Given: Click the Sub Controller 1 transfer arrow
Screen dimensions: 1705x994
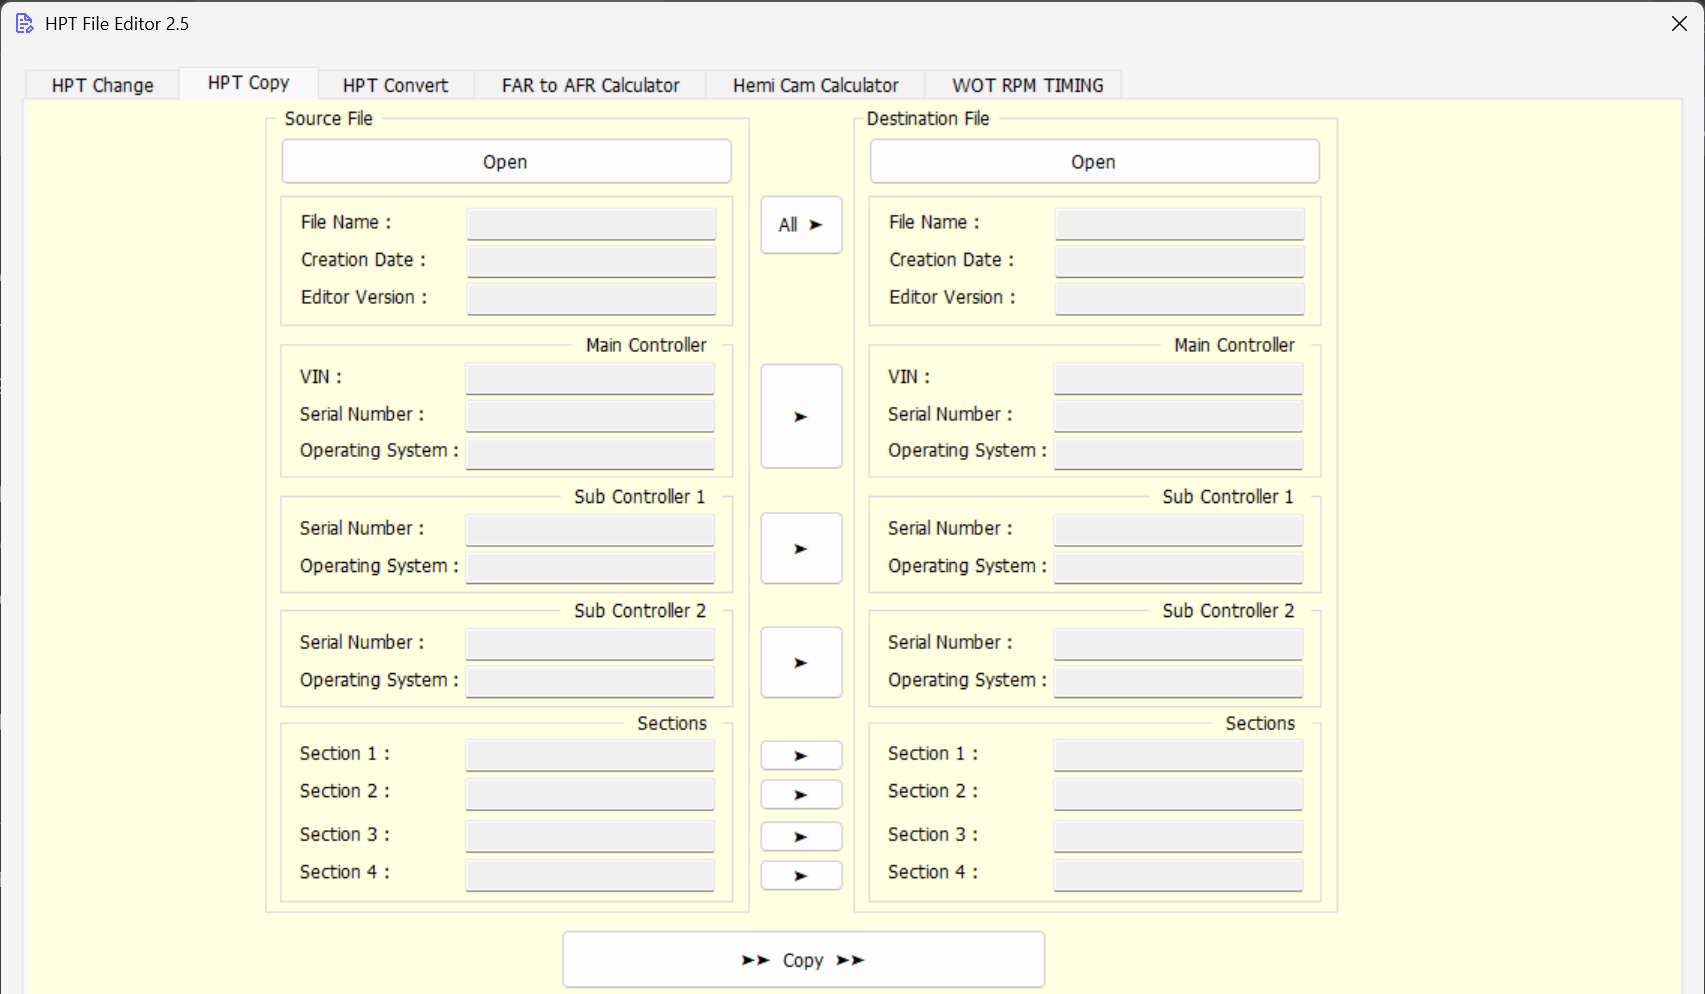Looking at the screenshot, I should pos(800,548).
